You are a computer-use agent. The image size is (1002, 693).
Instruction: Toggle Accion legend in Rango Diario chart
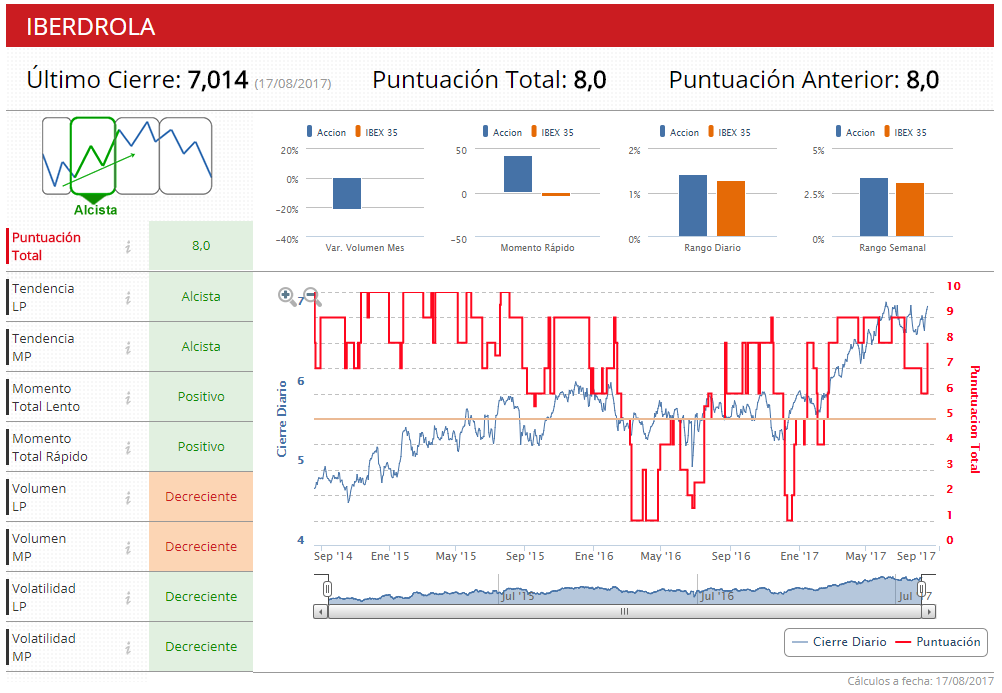(x=679, y=132)
